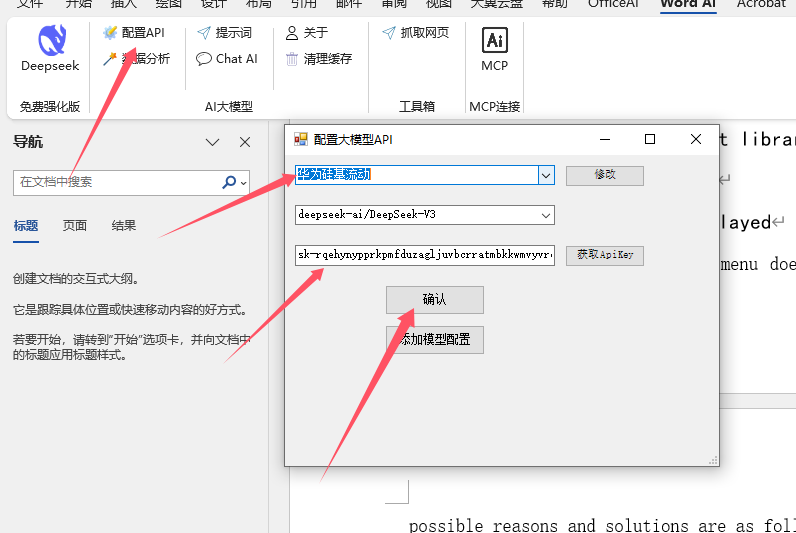The width and height of the screenshot is (796, 533).
Task: Open the search options dropdown arrow
Action: (x=244, y=183)
